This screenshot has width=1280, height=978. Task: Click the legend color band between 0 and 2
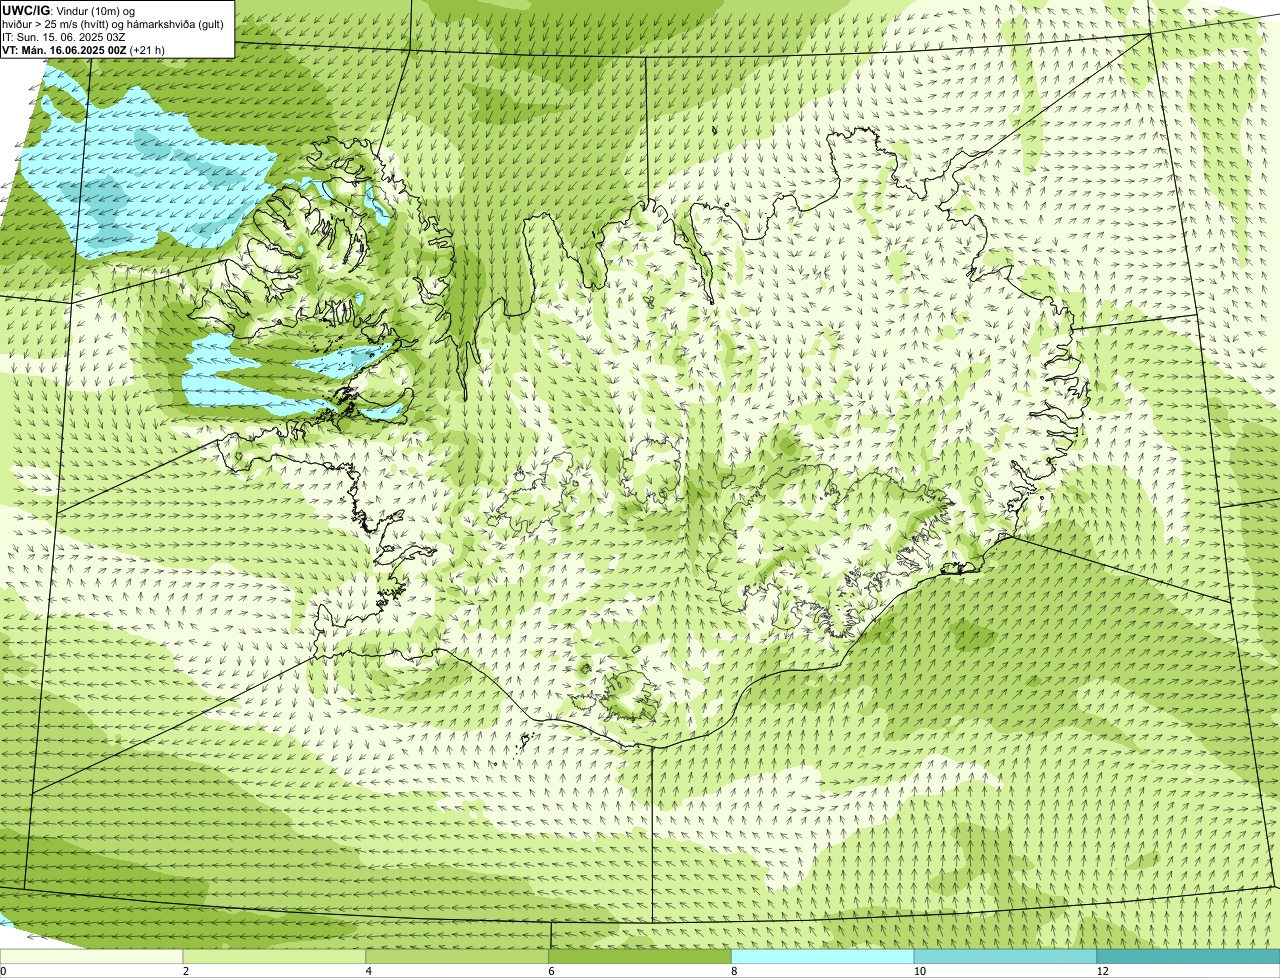91,956
